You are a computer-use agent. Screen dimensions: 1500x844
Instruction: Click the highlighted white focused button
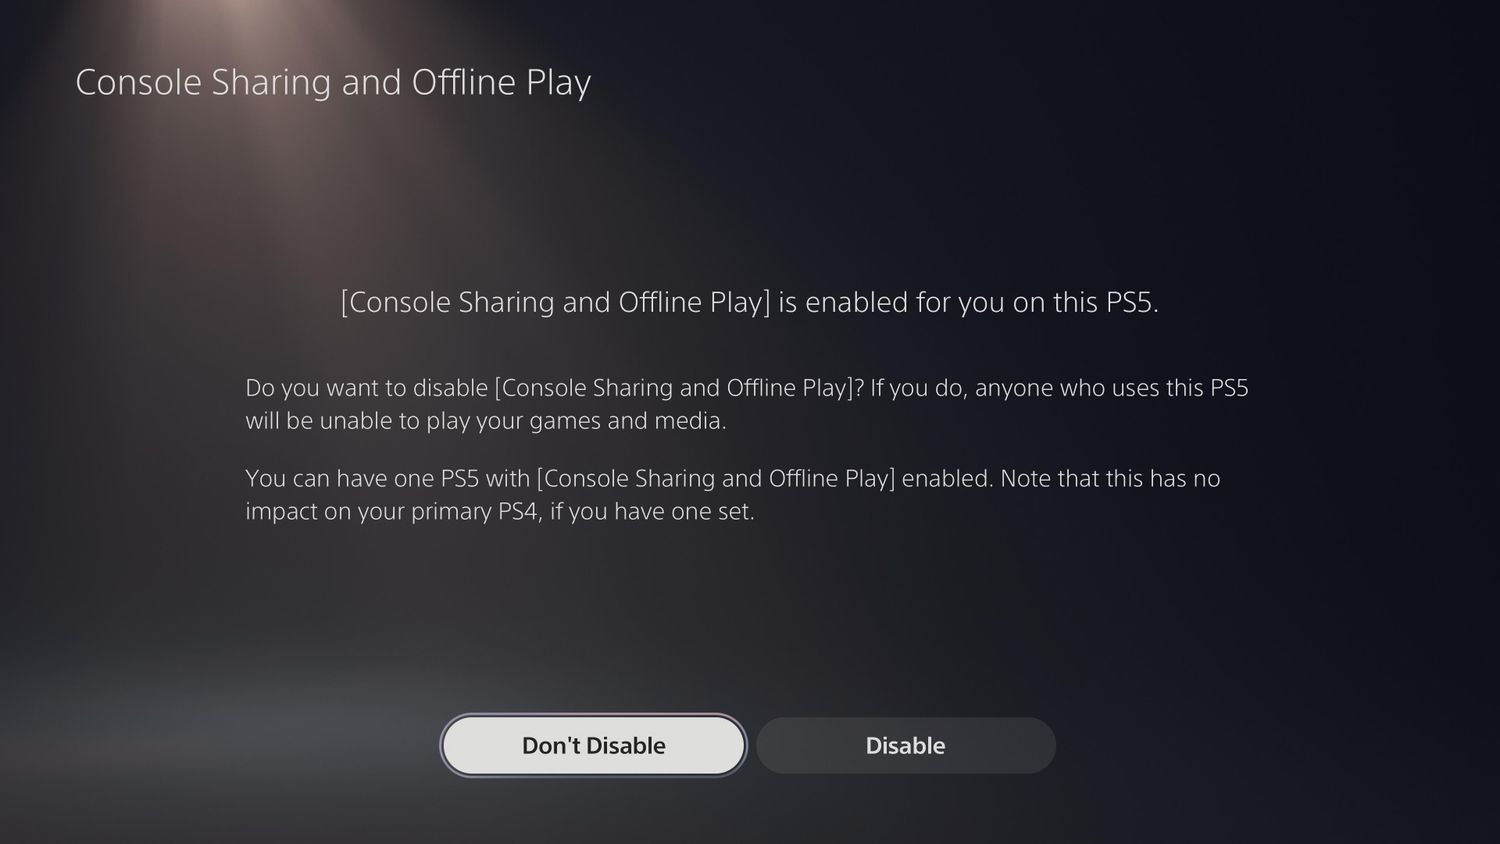point(593,745)
